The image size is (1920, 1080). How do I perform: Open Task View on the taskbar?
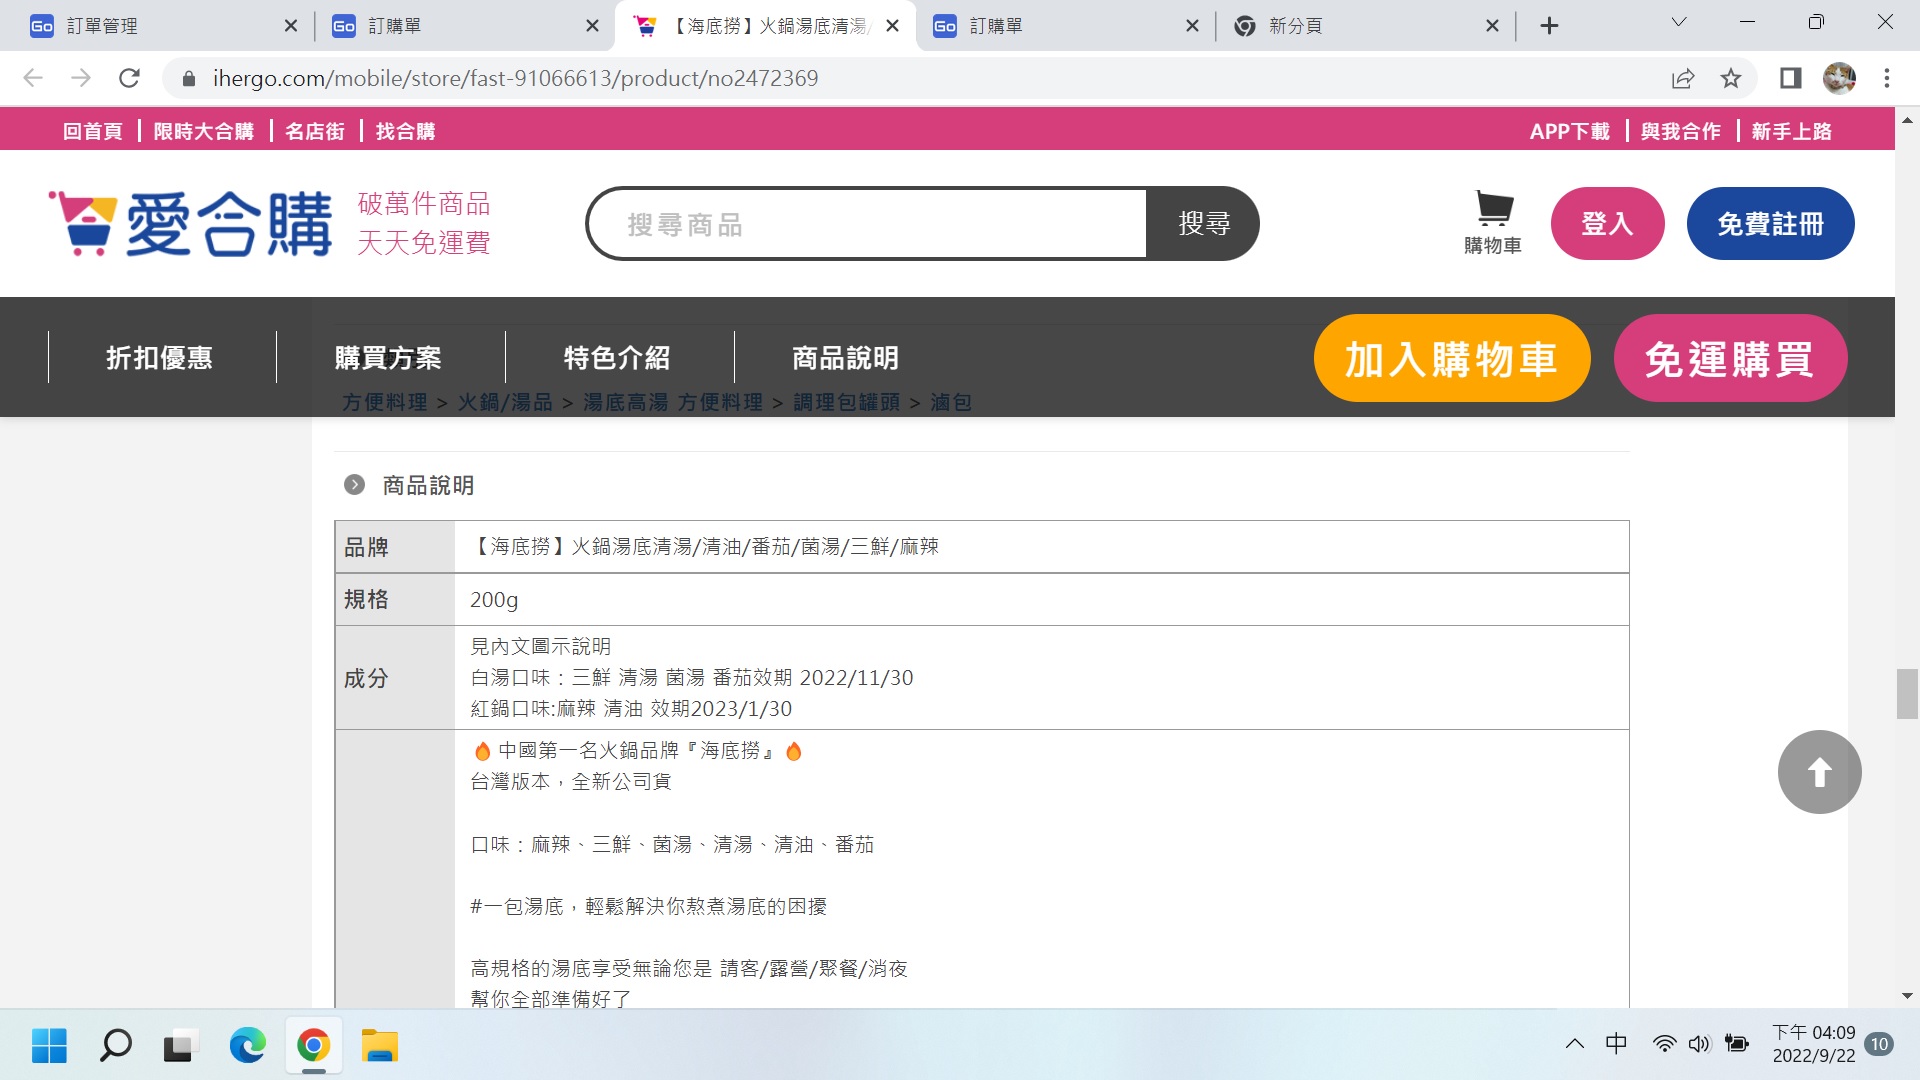pos(181,1046)
